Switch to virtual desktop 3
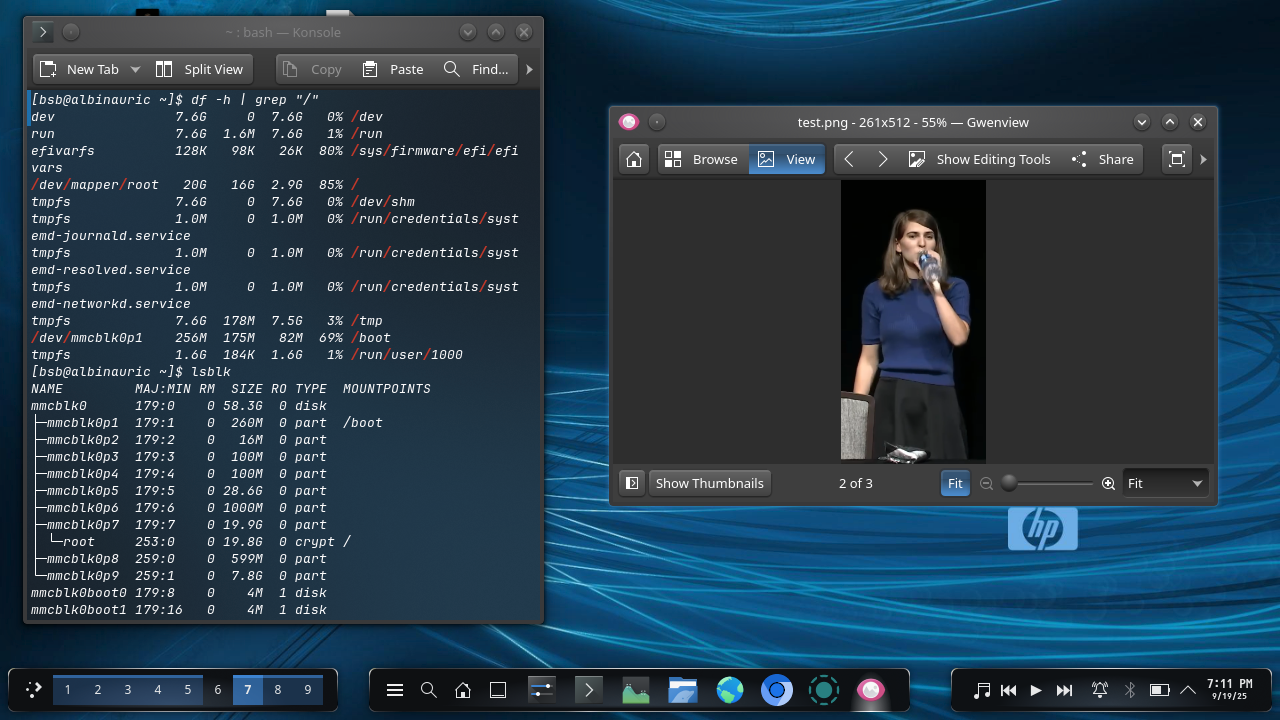Viewport: 1280px width, 720px height. [128, 690]
